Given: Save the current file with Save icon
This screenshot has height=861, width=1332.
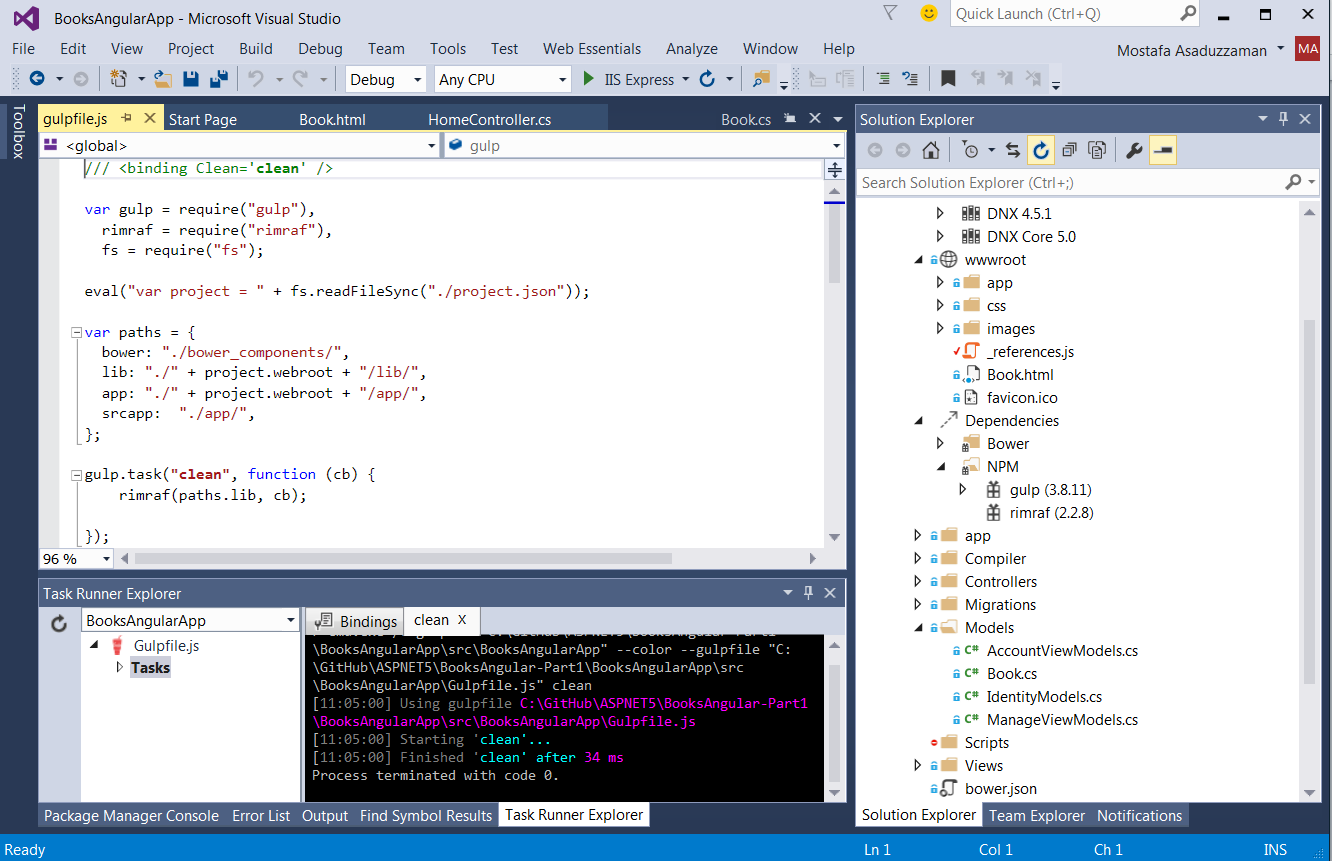Looking at the screenshot, I should point(191,79).
